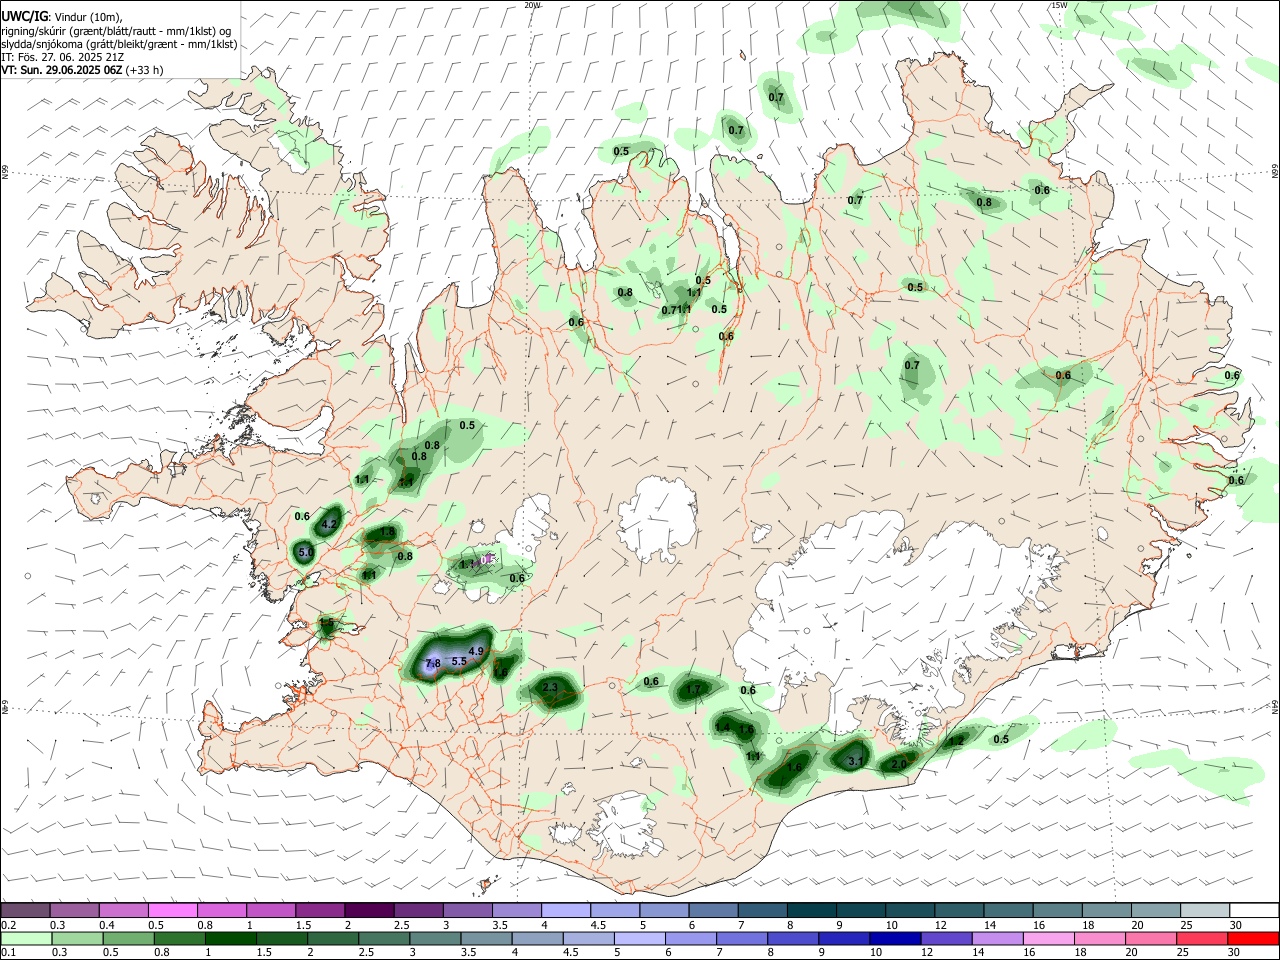Click the 20W longitude label
Viewport: 1280px width, 960px height.
pyautogui.click(x=532, y=5)
